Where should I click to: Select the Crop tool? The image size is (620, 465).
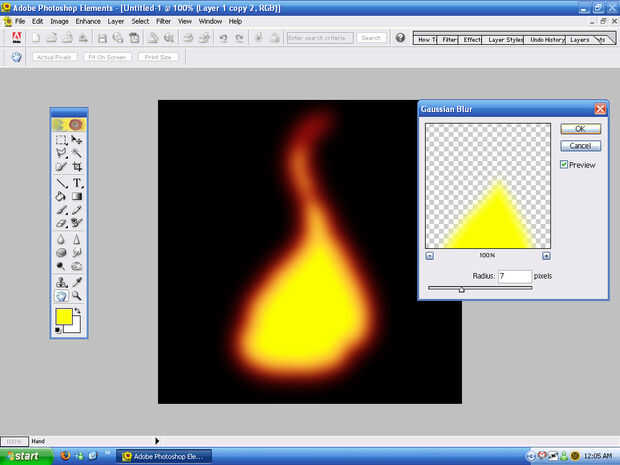pyautogui.click(x=76, y=166)
